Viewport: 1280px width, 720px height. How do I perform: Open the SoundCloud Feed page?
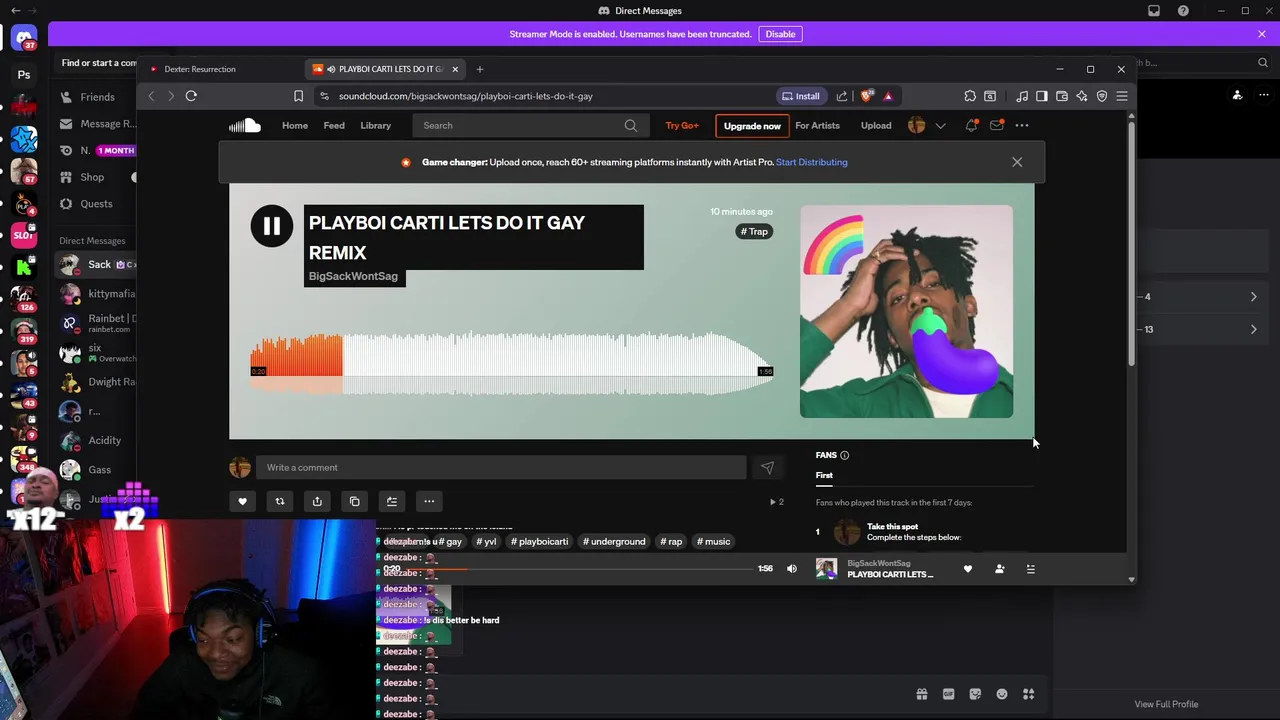(334, 125)
